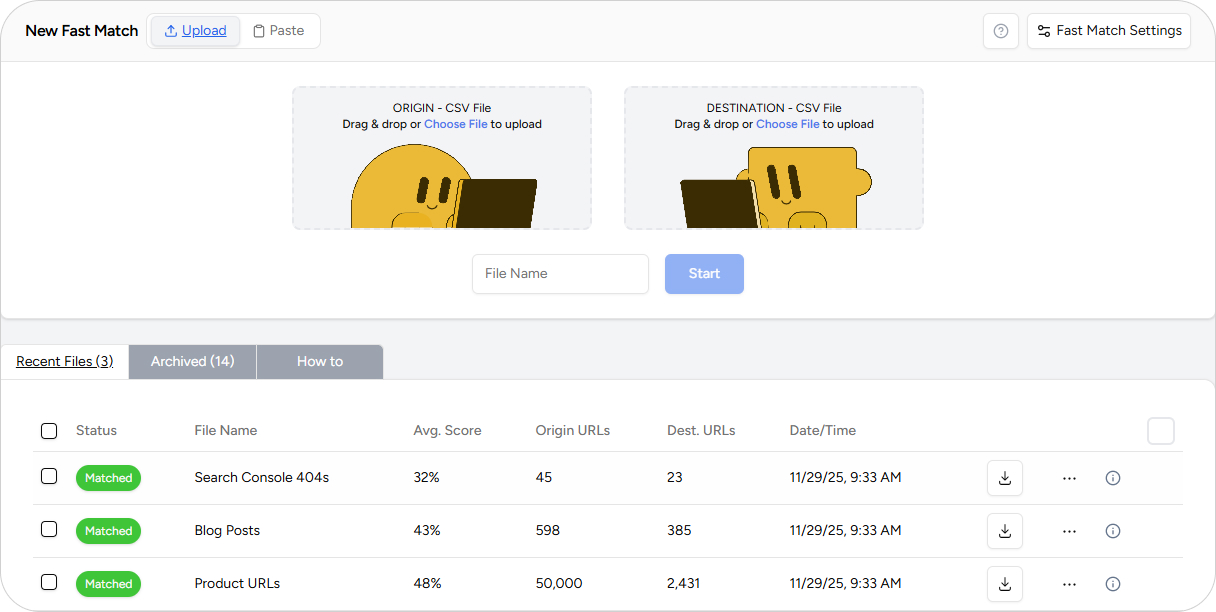Check the Search Console 404s row checkbox

(x=49, y=477)
